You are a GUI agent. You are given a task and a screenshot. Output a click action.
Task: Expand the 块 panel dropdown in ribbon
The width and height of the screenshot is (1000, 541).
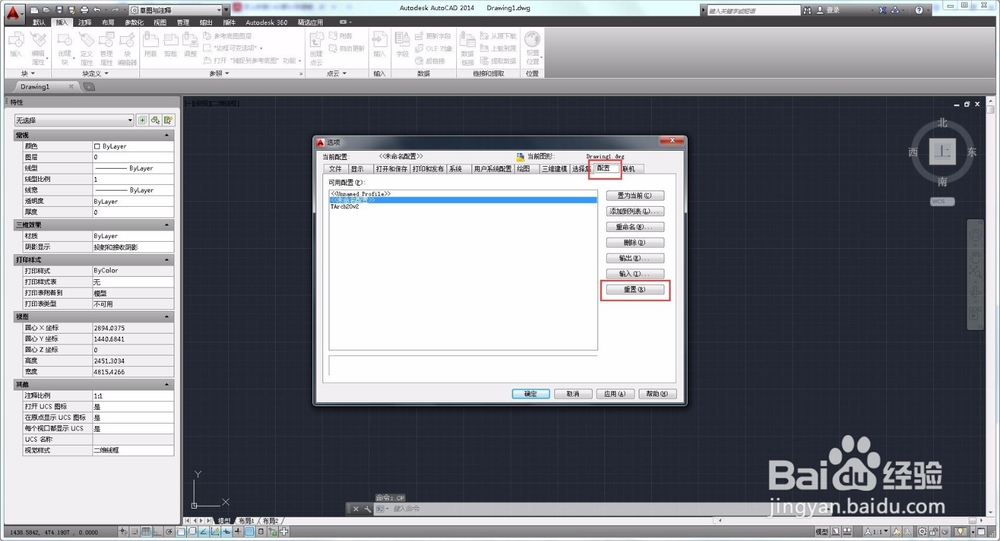point(27,73)
